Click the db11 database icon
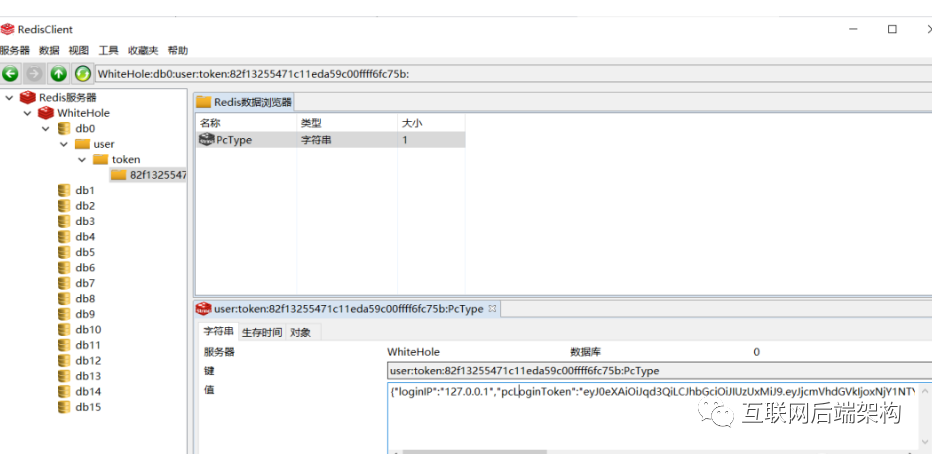The width and height of the screenshot is (932, 454). click(x=64, y=345)
